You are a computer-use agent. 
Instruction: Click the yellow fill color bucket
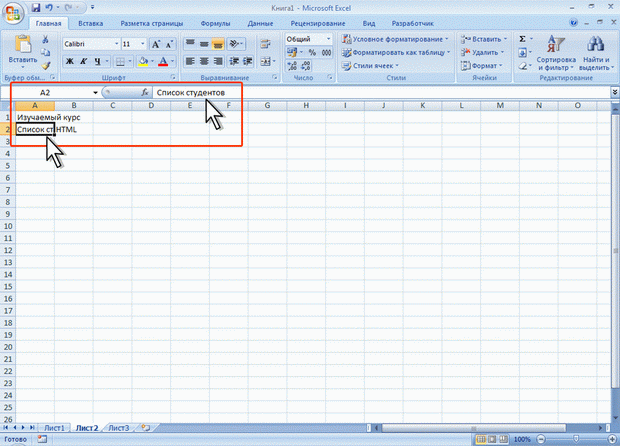tap(143, 61)
